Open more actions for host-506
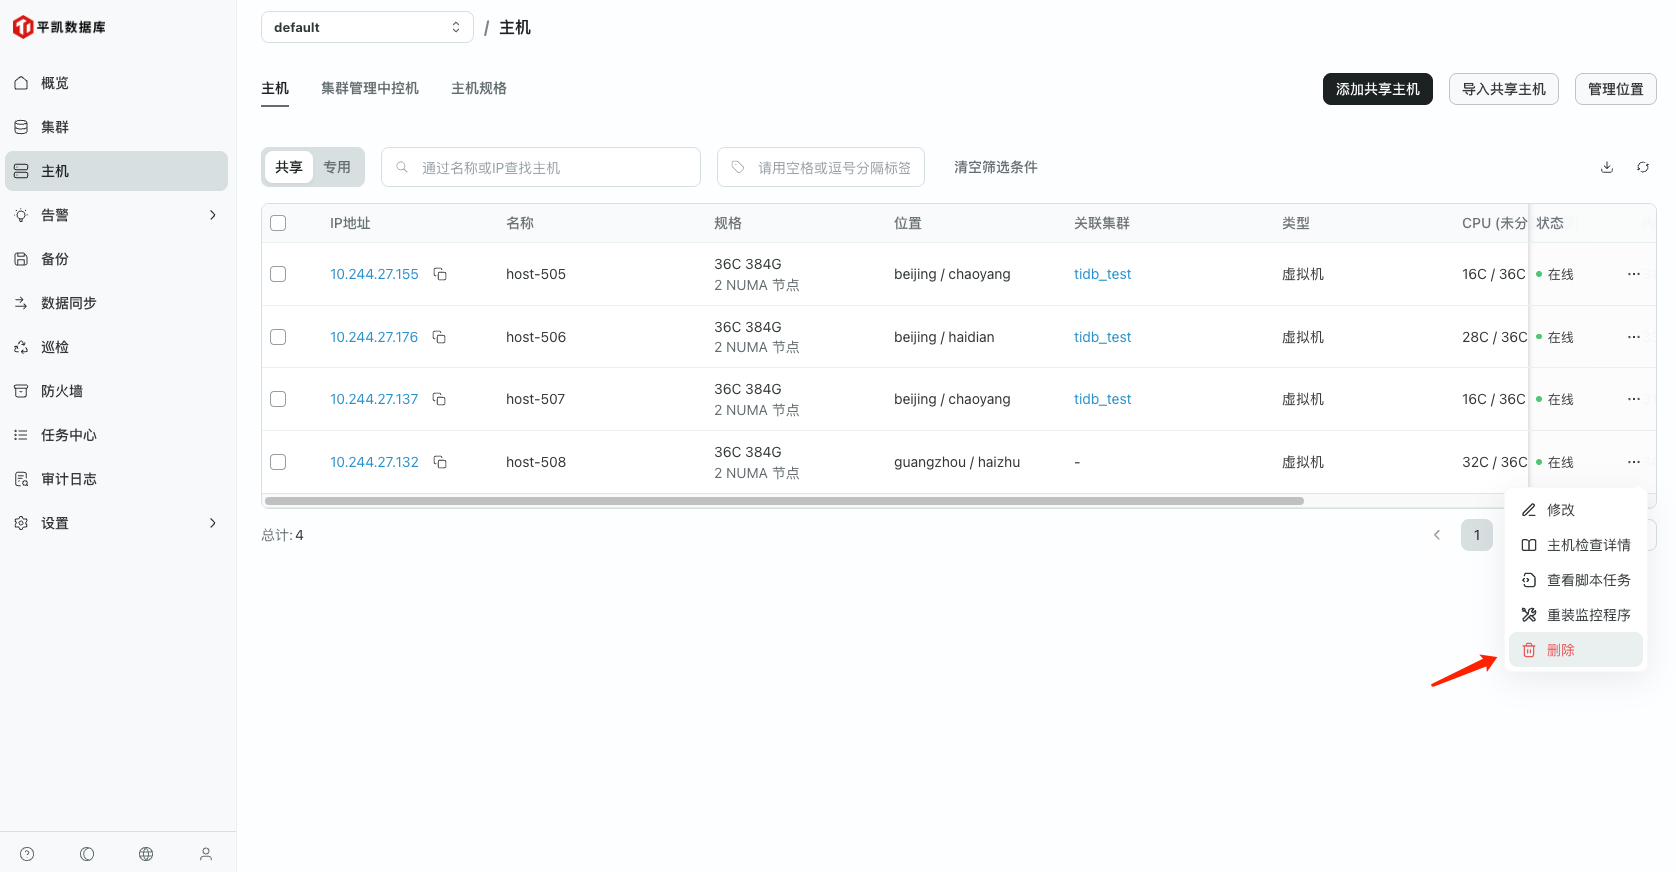Viewport: 1676px width, 872px height. point(1634,337)
